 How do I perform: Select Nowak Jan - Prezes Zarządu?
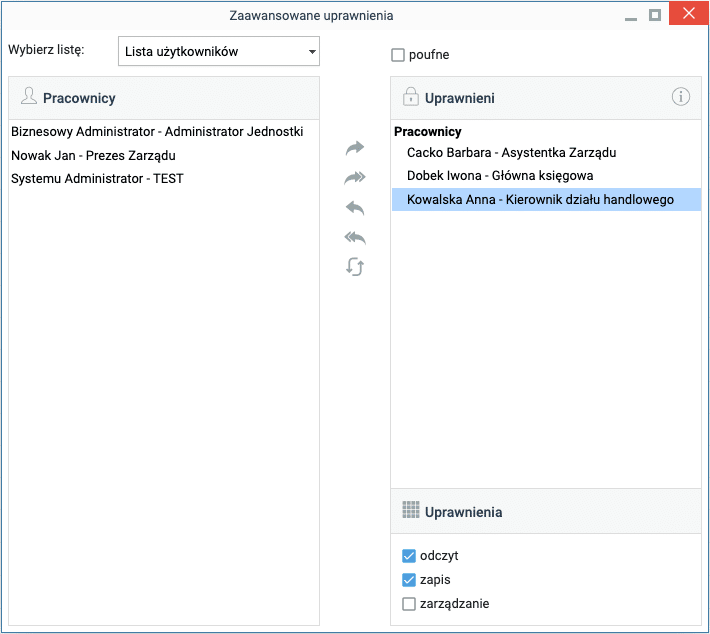tap(93, 155)
